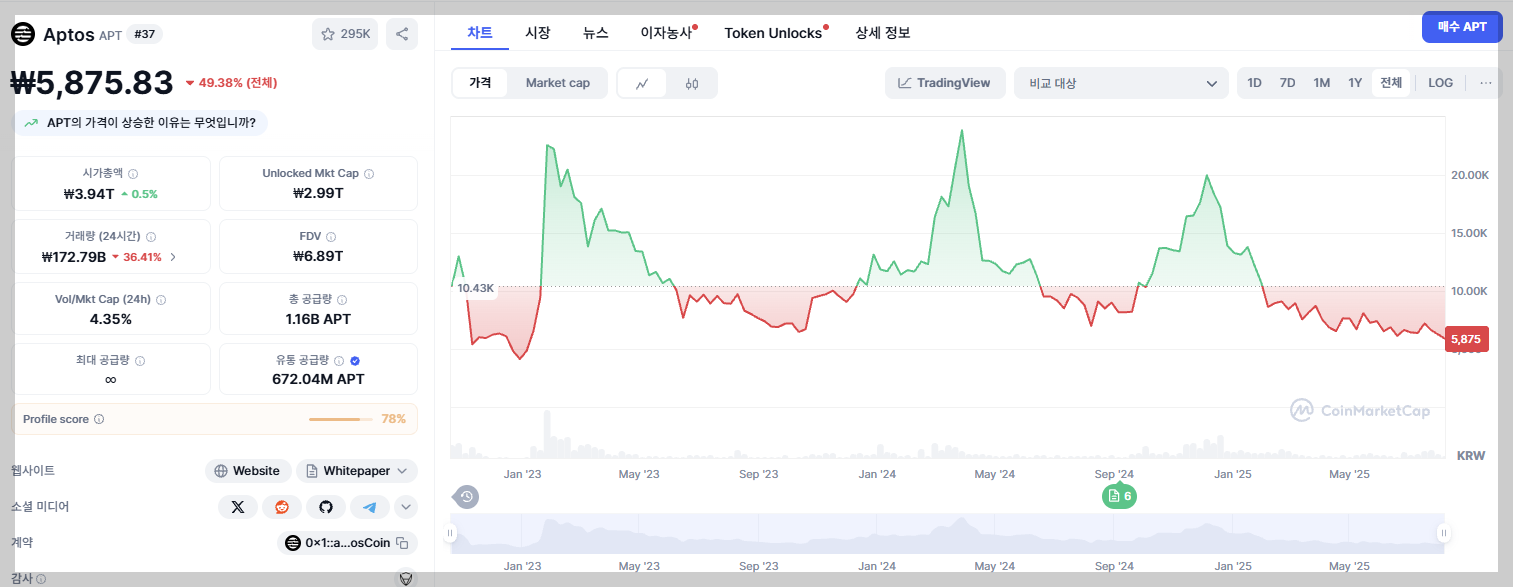Open TradingView chart button

pyautogui.click(x=945, y=83)
